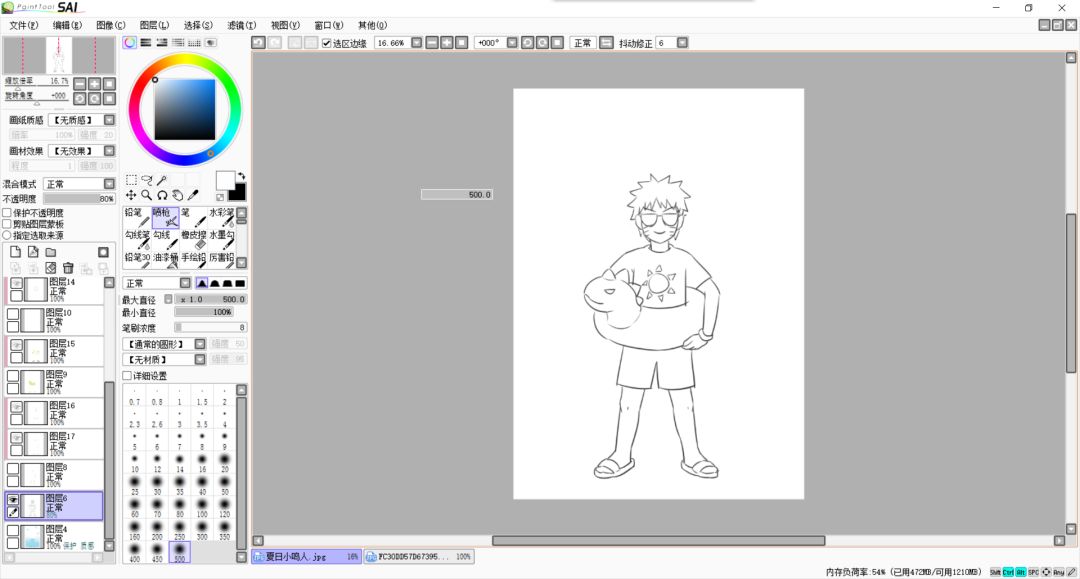The image size is (1080, 579).
Task: Open the brush mode 正常 dropdown
Action: coord(185,283)
